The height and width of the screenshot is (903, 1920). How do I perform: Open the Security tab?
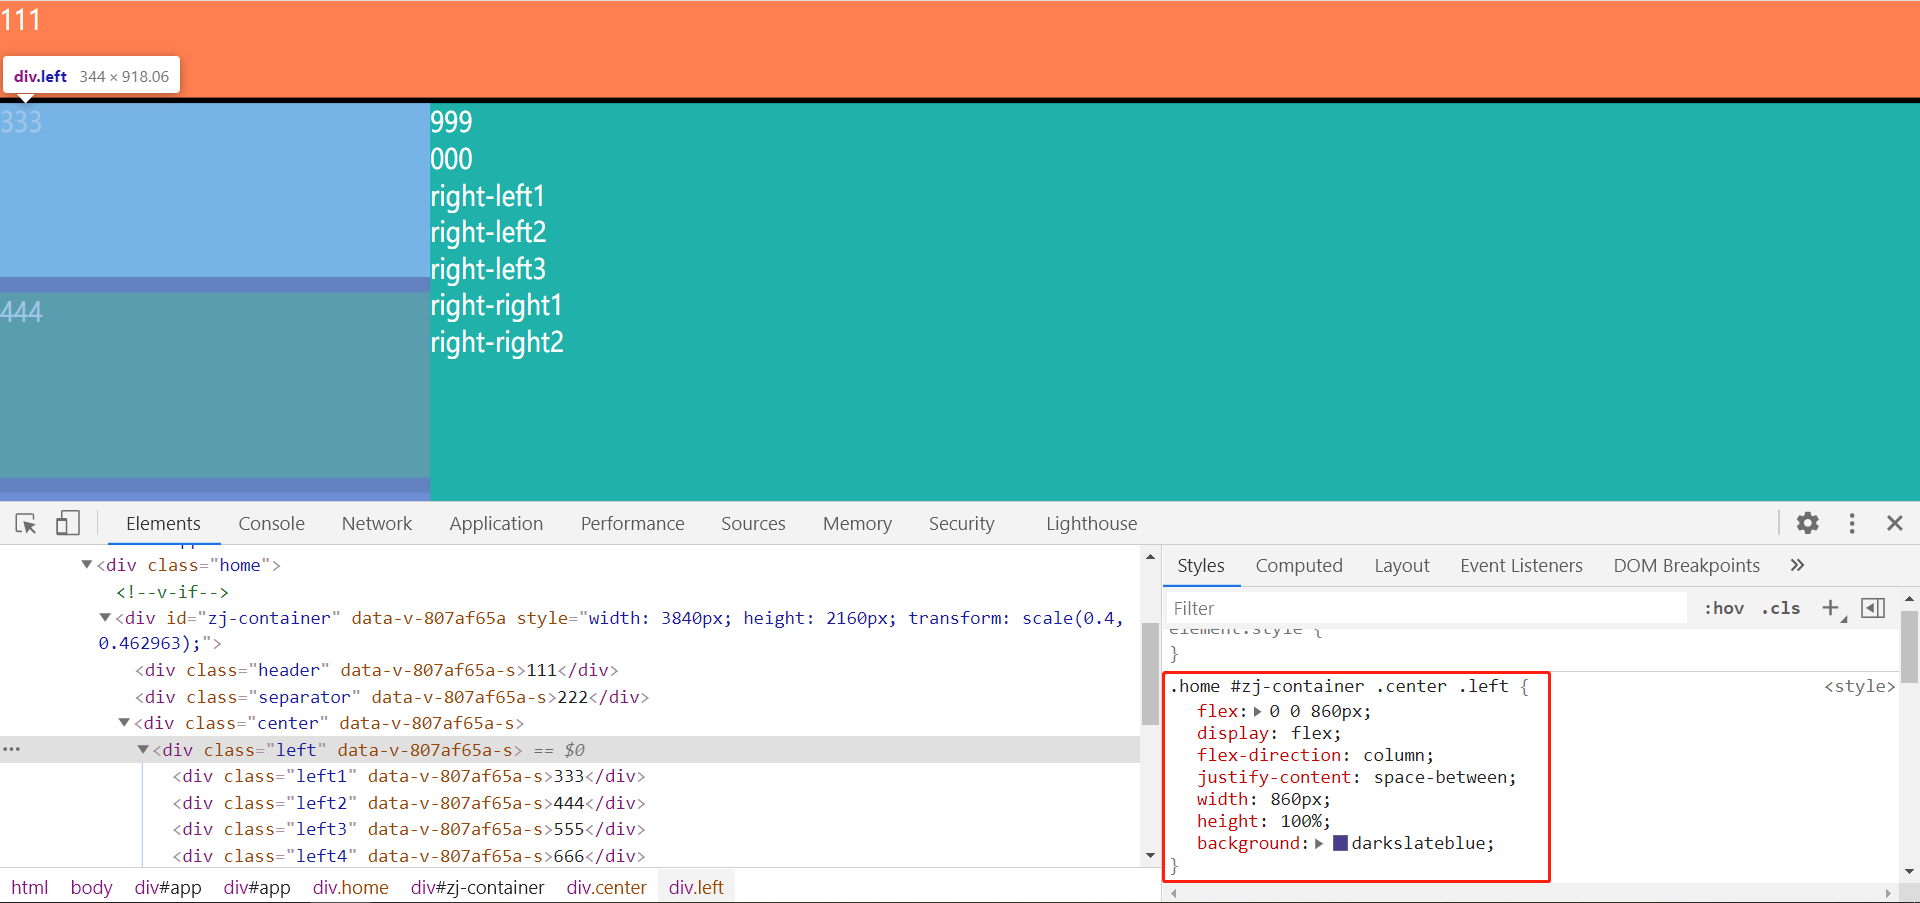pos(961,523)
